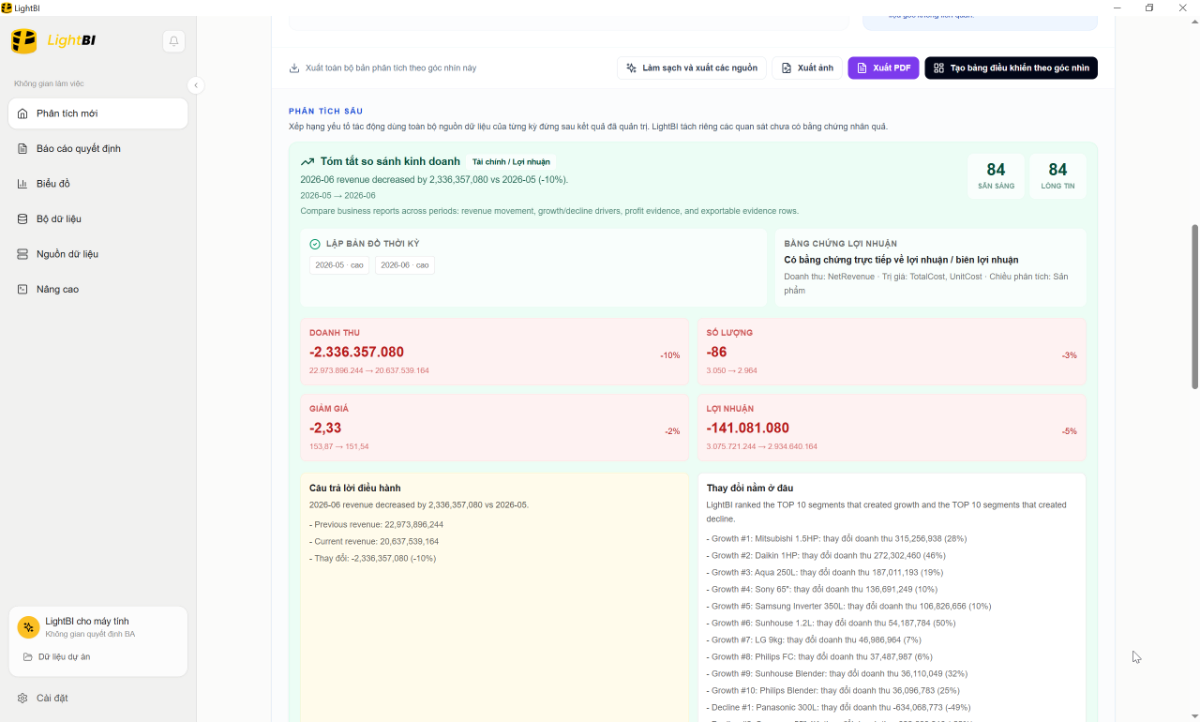Open Dữ liệu dự án folder link
Image resolution: width=1200 pixels, height=722 pixels.
pos(57,657)
